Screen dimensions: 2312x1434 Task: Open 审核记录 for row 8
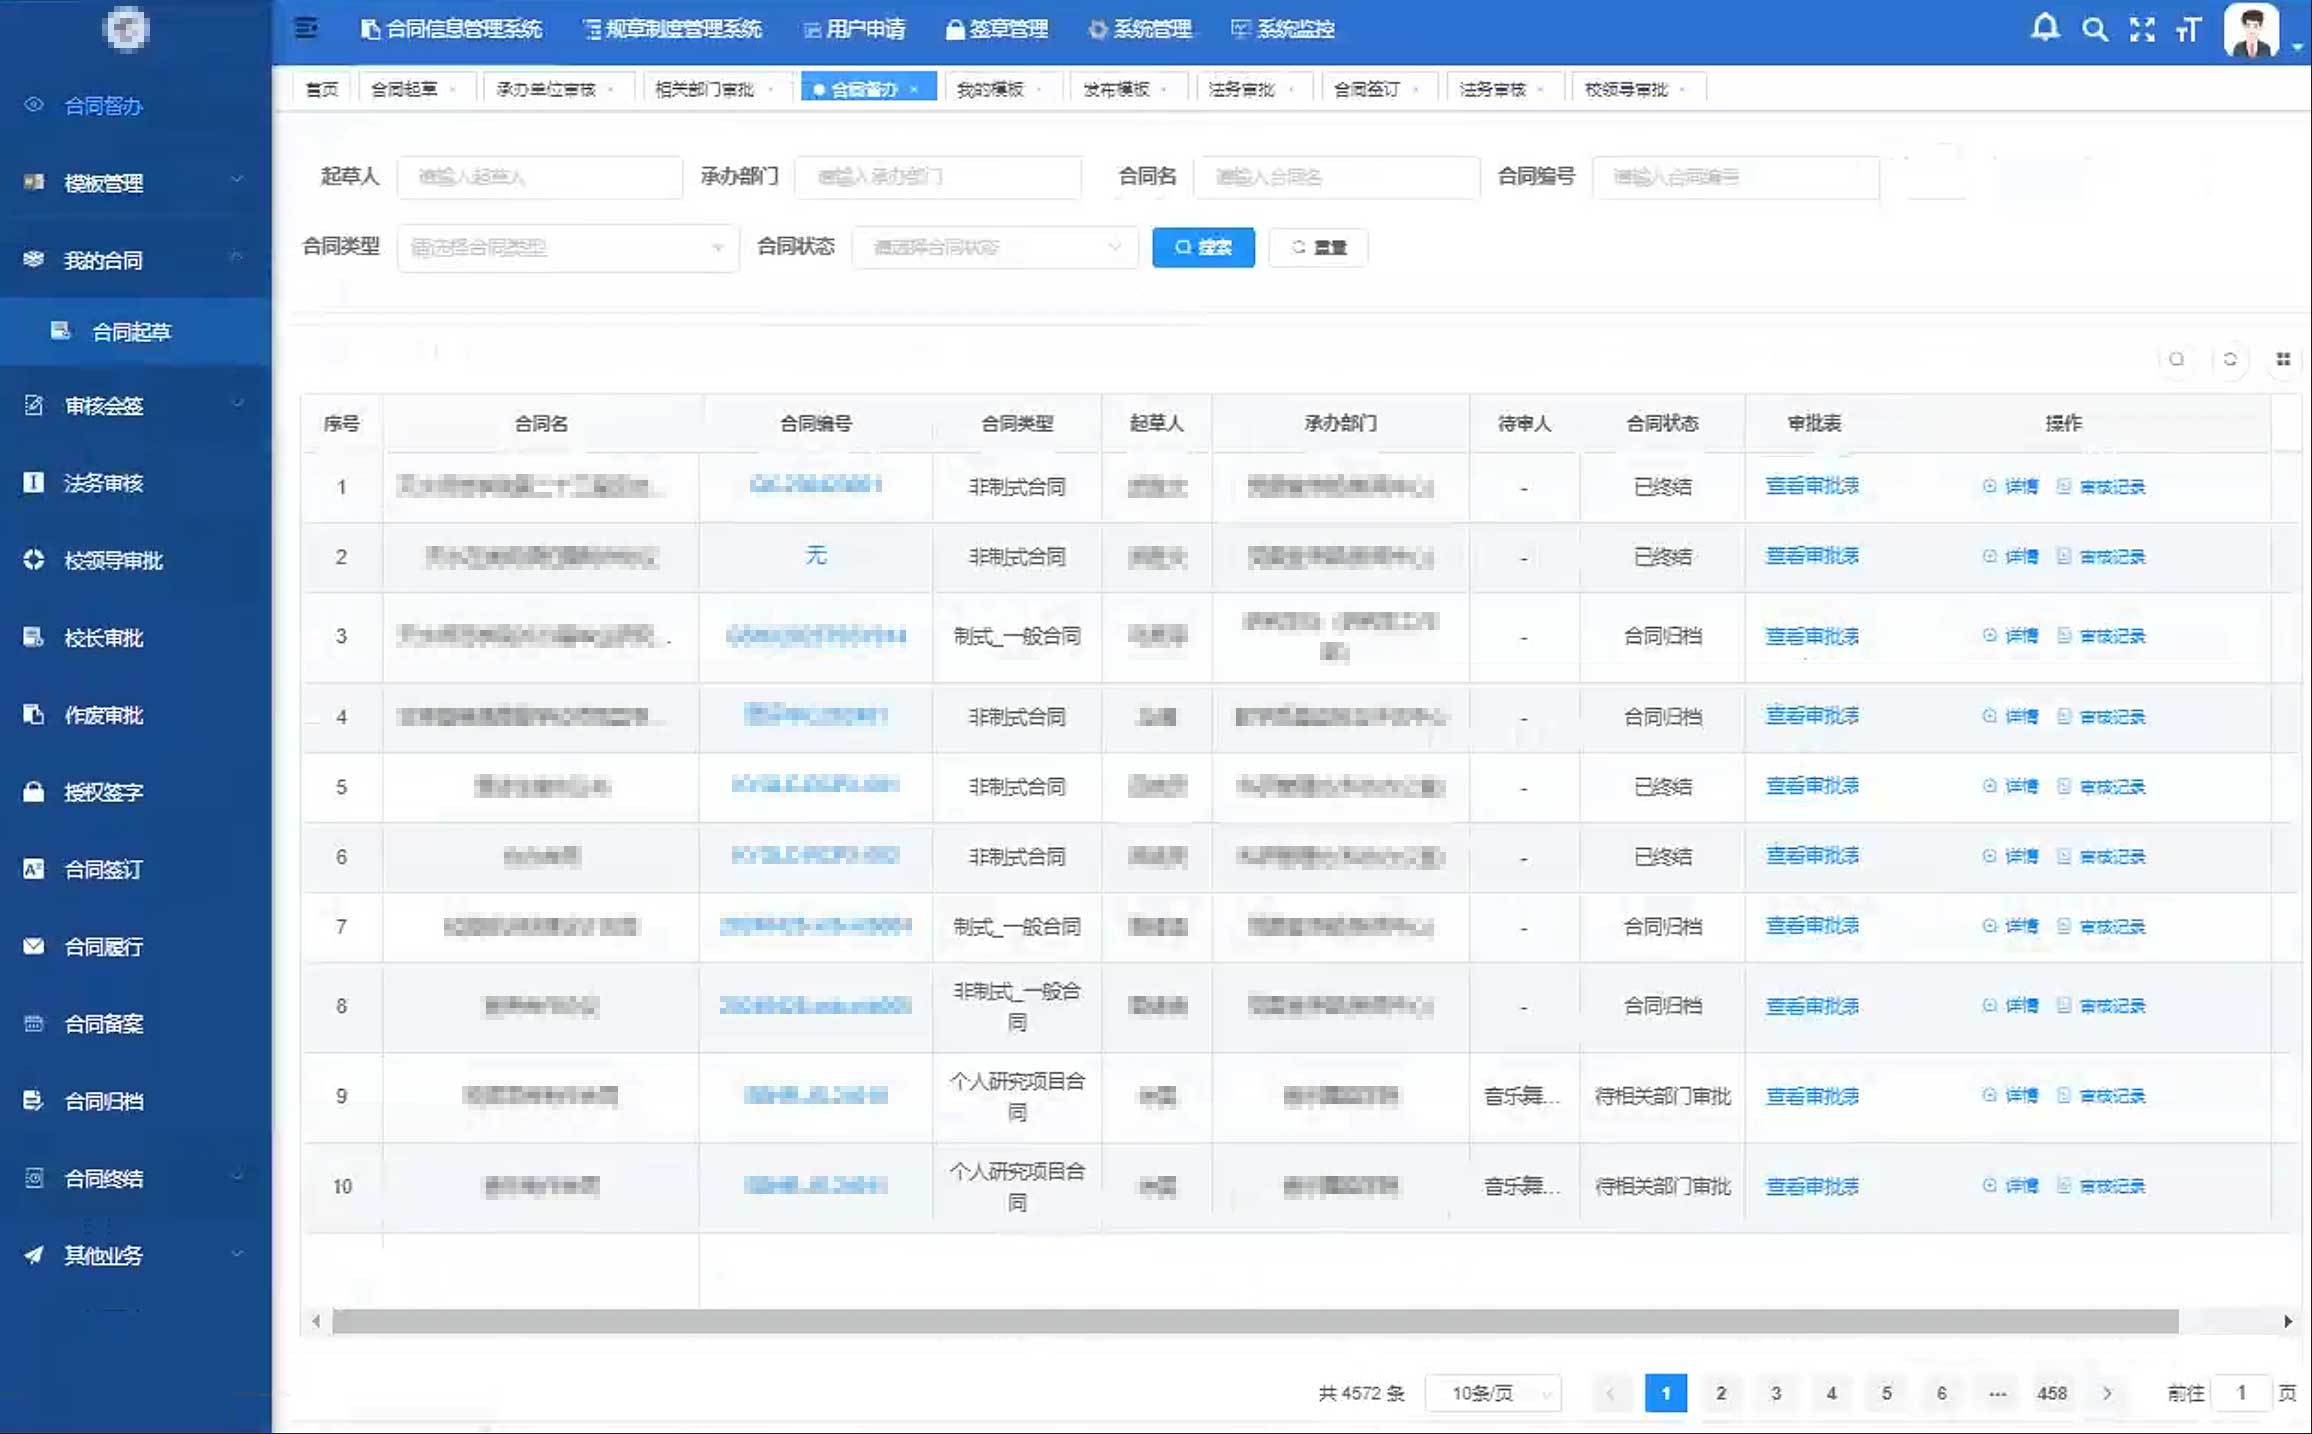(2101, 1006)
